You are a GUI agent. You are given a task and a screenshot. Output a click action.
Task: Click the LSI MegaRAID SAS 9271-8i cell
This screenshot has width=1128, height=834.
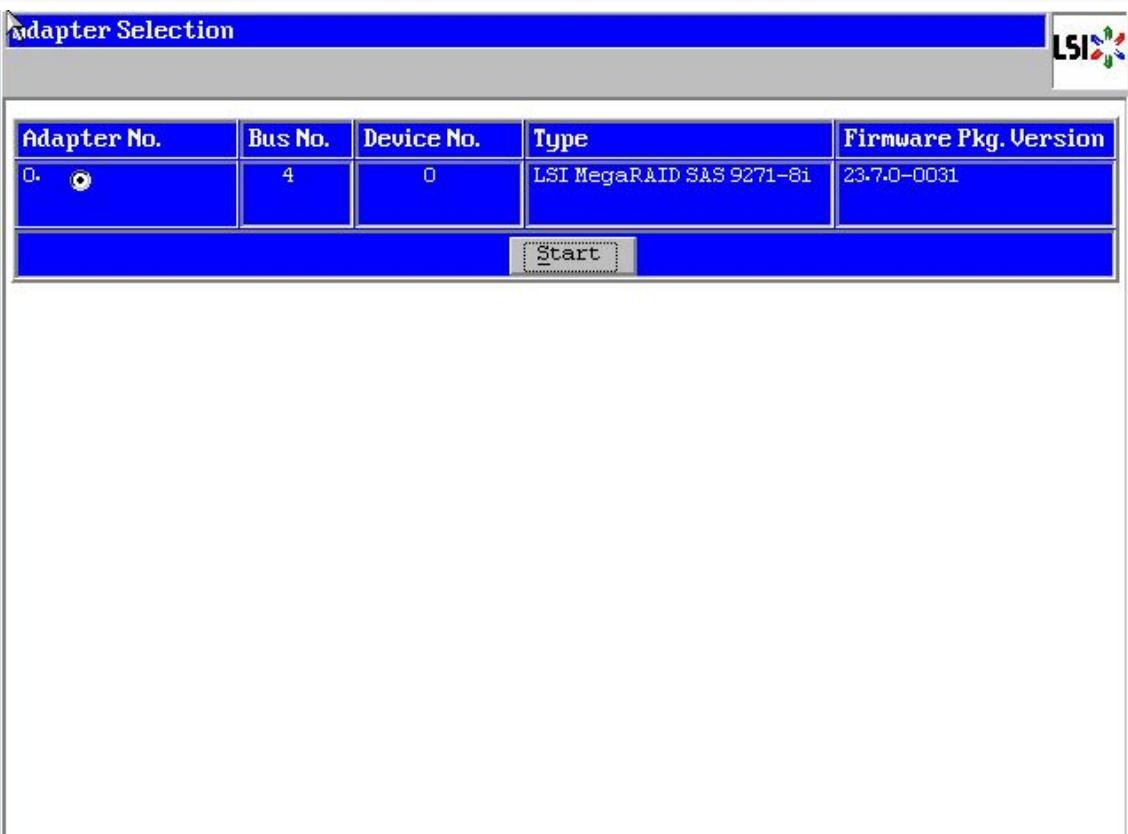(x=679, y=194)
